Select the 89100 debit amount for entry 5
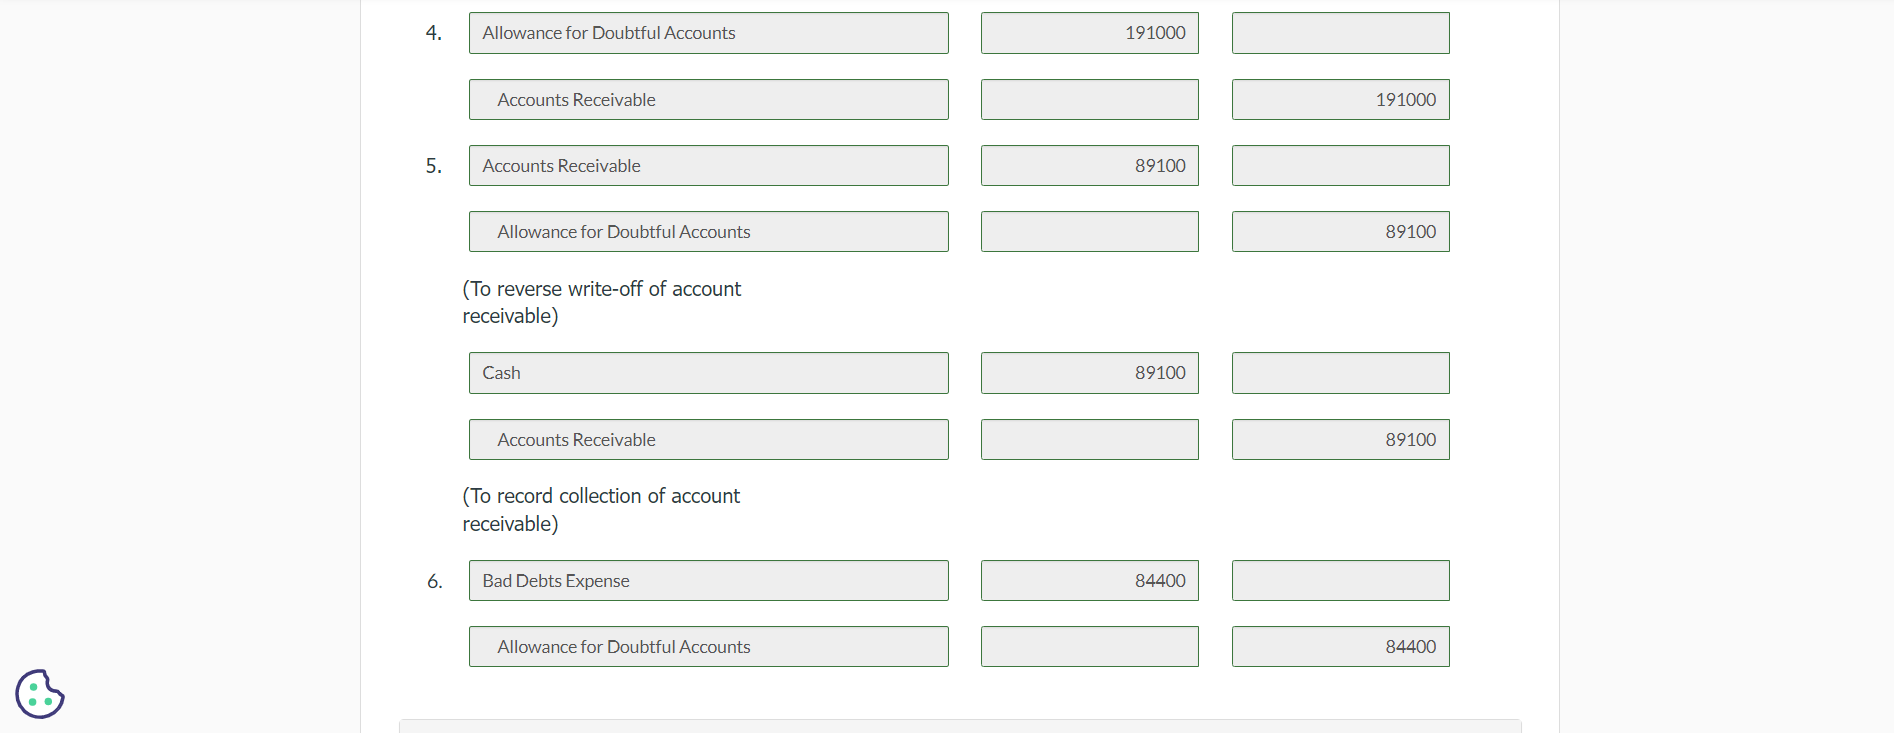The width and height of the screenshot is (1894, 733). 1089,165
